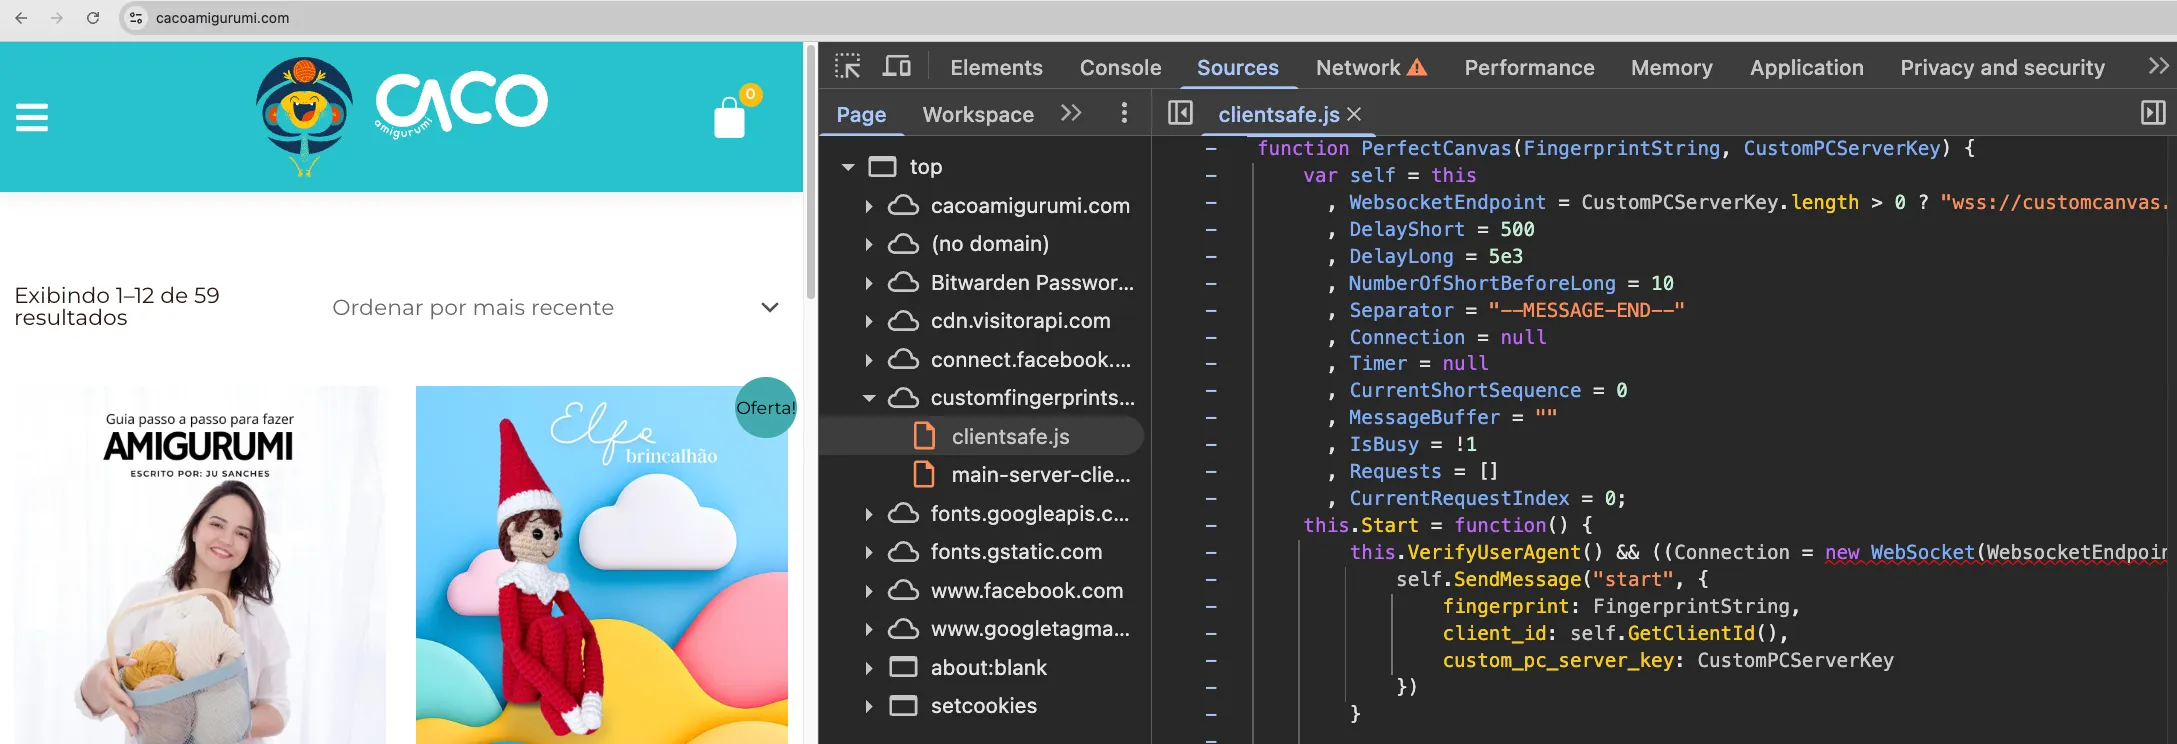The height and width of the screenshot is (744, 2177).
Task: Click the cloud icon beside fonts.gstatic.com
Action: (903, 552)
